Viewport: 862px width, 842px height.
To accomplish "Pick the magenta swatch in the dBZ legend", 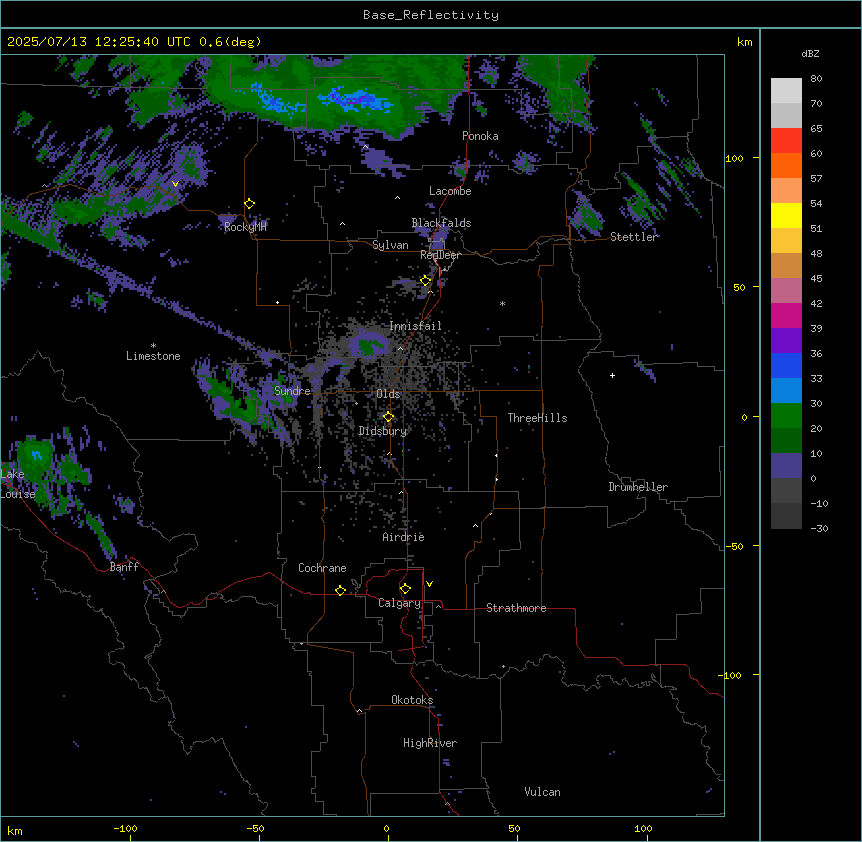I will pyautogui.click(x=786, y=315).
